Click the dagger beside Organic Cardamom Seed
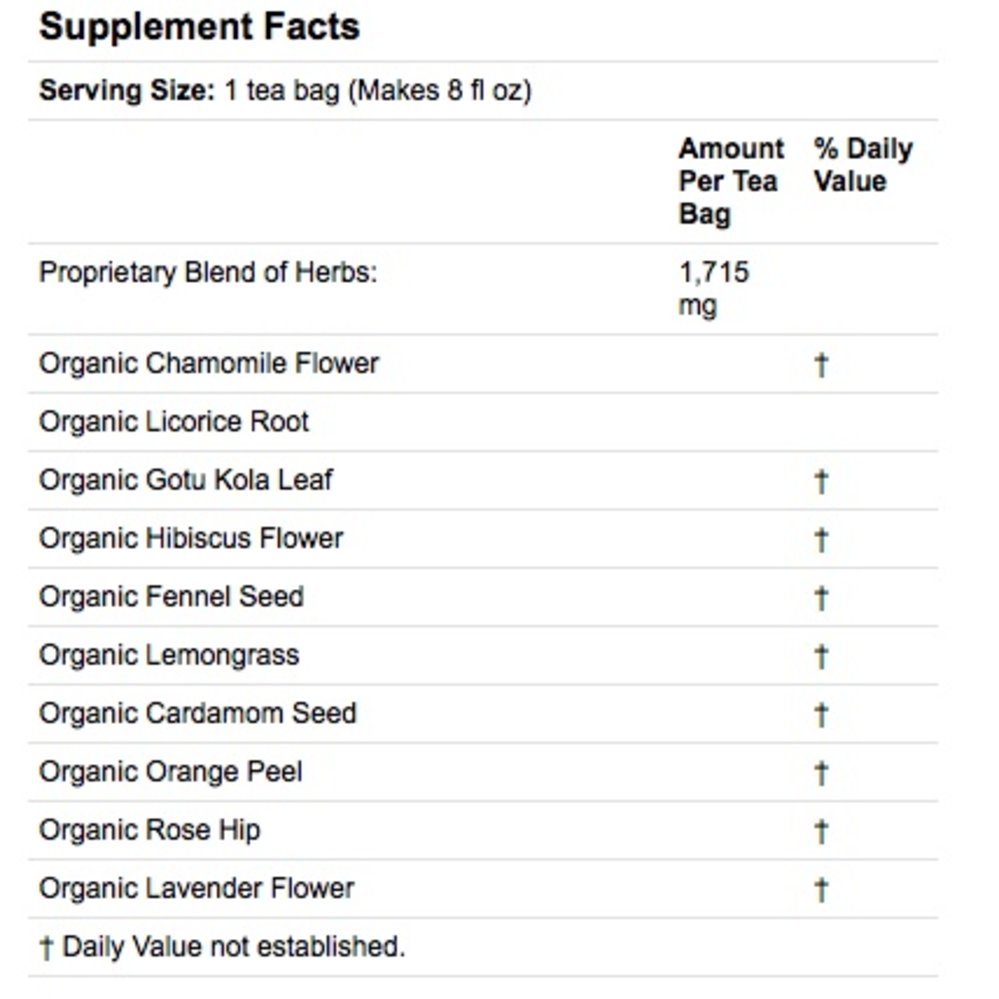999x999 pixels. click(x=821, y=714)
